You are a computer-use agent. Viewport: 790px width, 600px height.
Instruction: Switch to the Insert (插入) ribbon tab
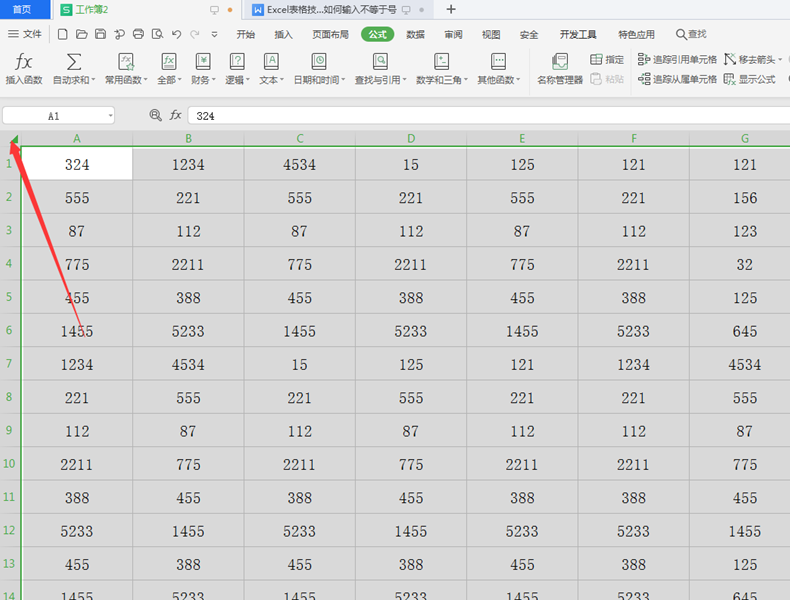coord(283,34)
